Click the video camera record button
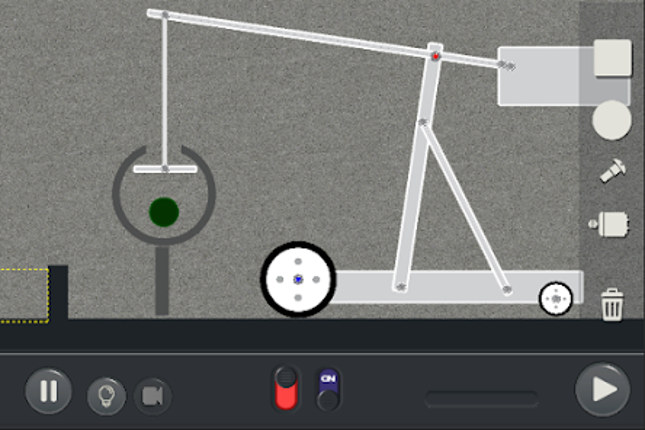 pos(153,396)
